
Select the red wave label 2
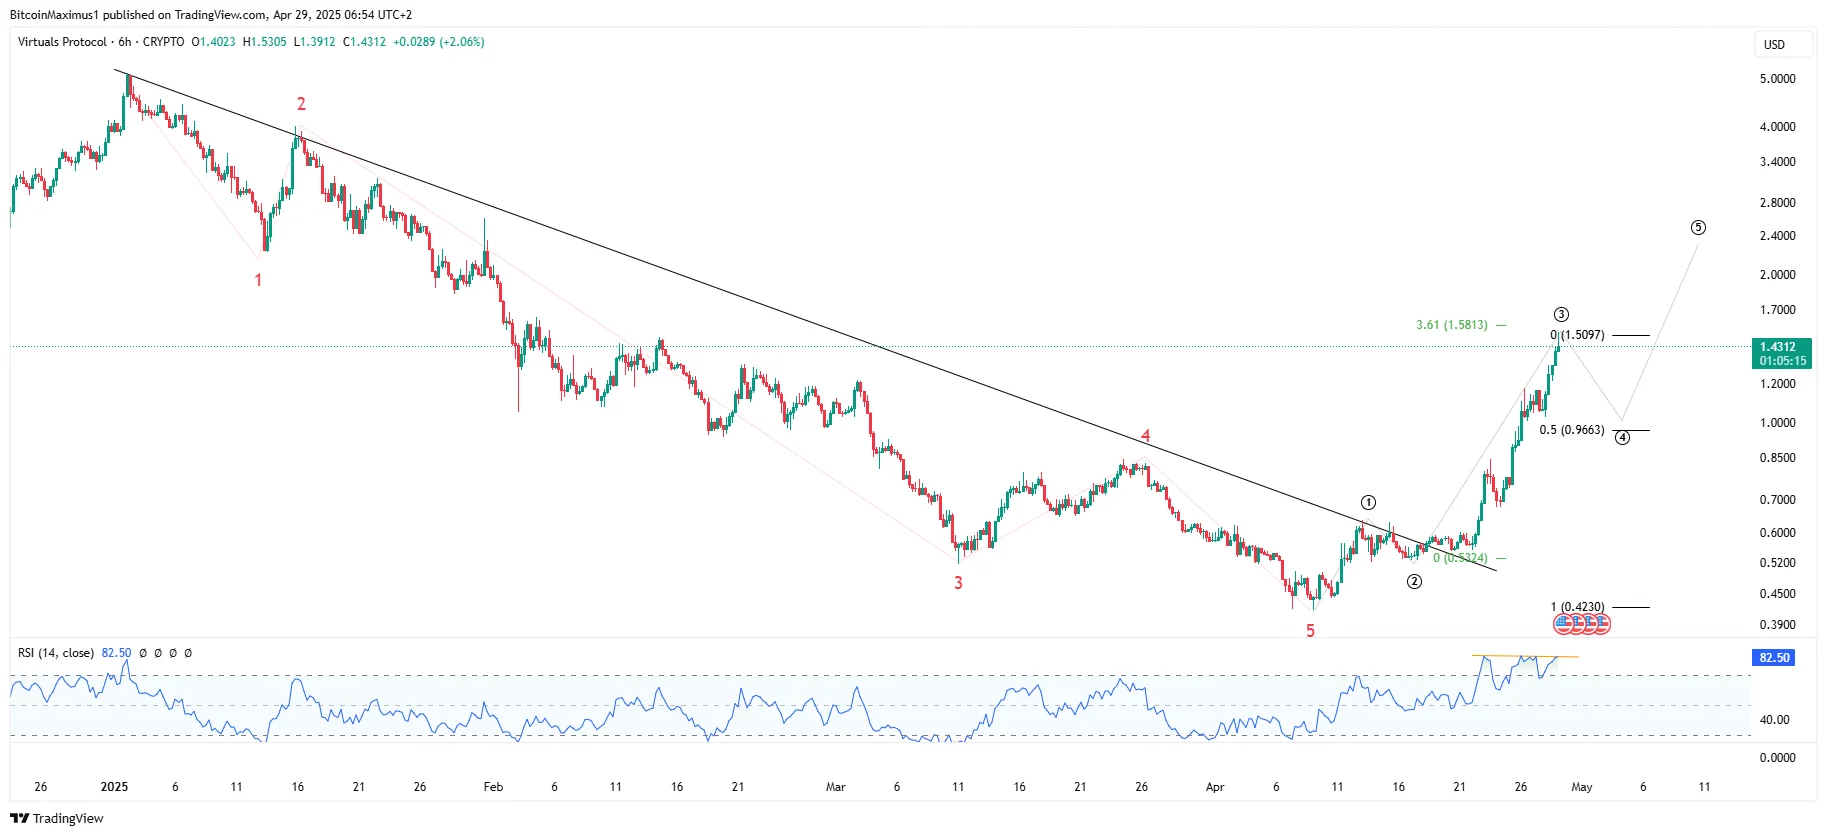click(x=301, y=104)
